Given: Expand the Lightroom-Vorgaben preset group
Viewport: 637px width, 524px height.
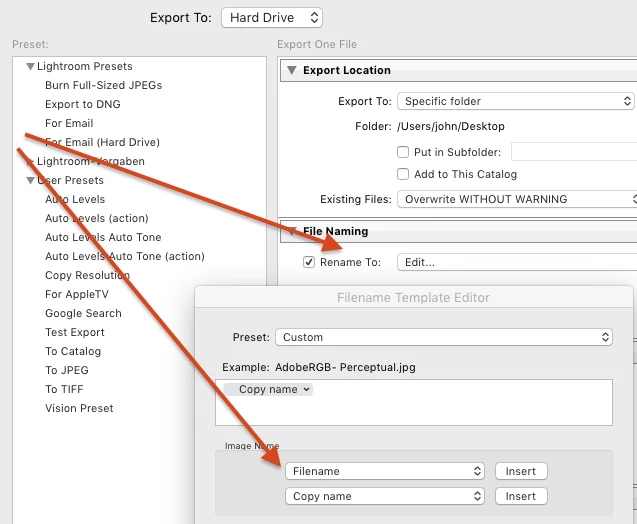Looking at the screenshot, I should (30, 162).
